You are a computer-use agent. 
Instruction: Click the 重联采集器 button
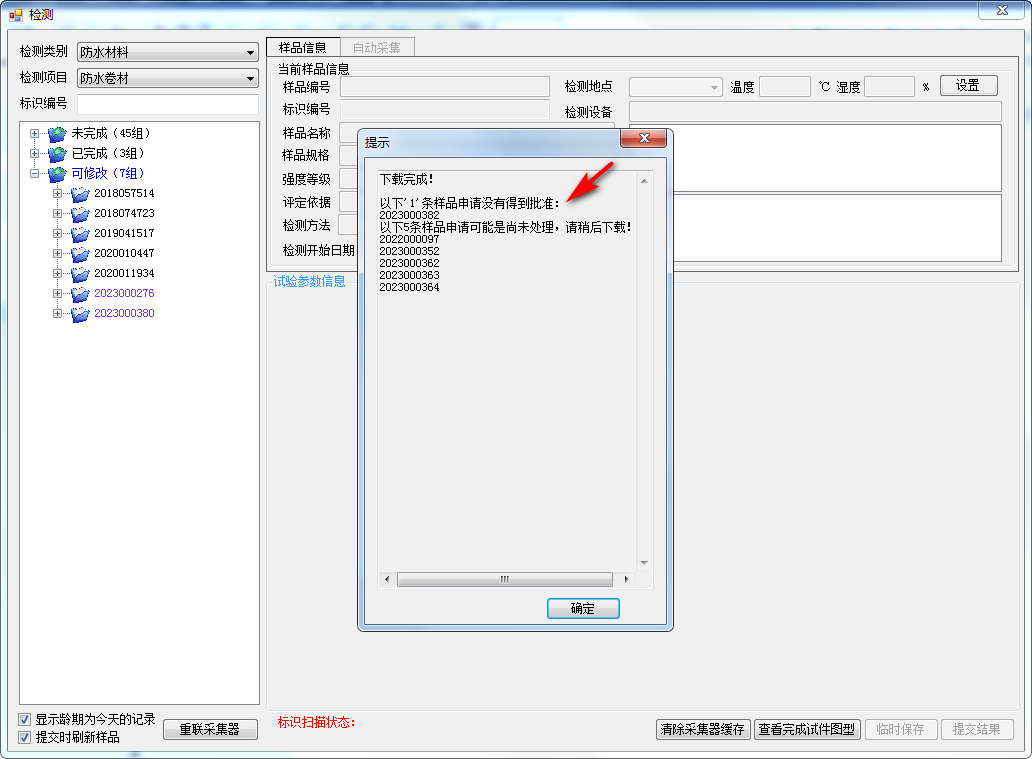210,729
